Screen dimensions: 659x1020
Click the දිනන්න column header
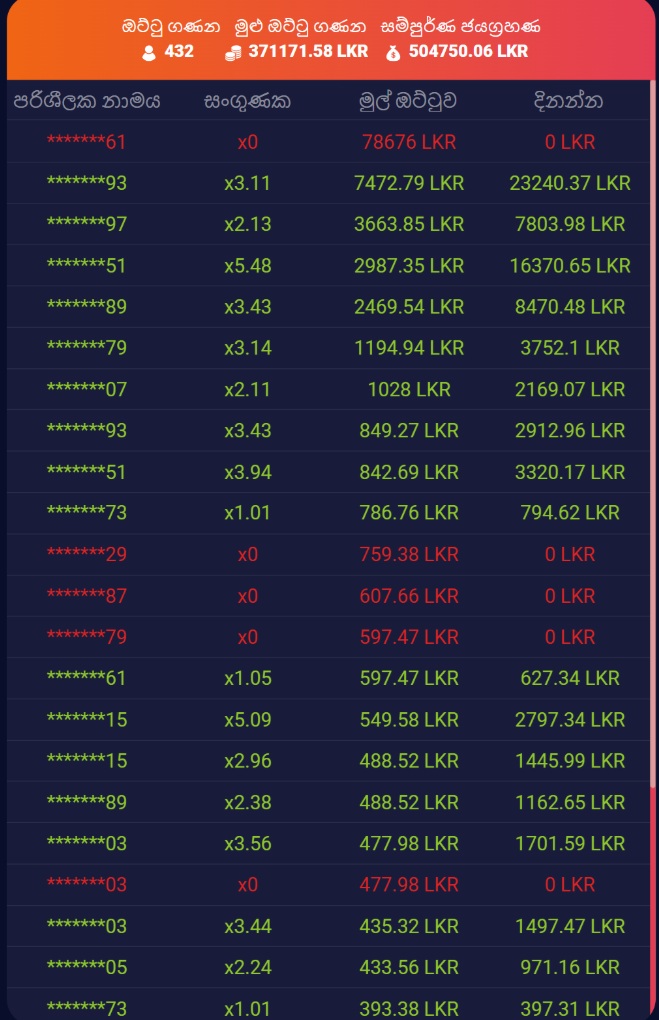tap(569, 101)
